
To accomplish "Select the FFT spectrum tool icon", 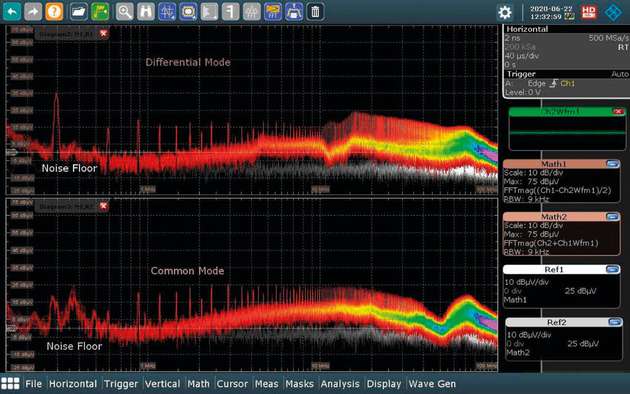I will (x=273, y=12).
